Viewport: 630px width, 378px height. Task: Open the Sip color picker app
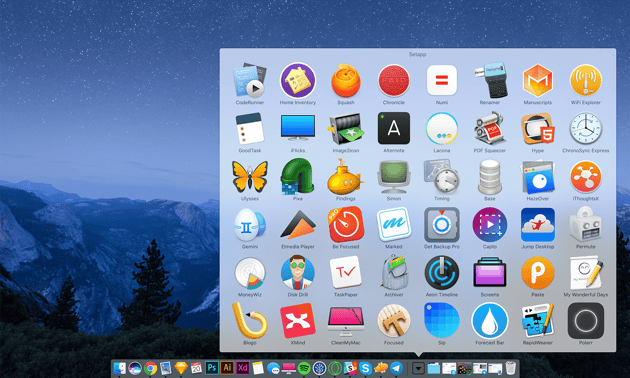442,321
